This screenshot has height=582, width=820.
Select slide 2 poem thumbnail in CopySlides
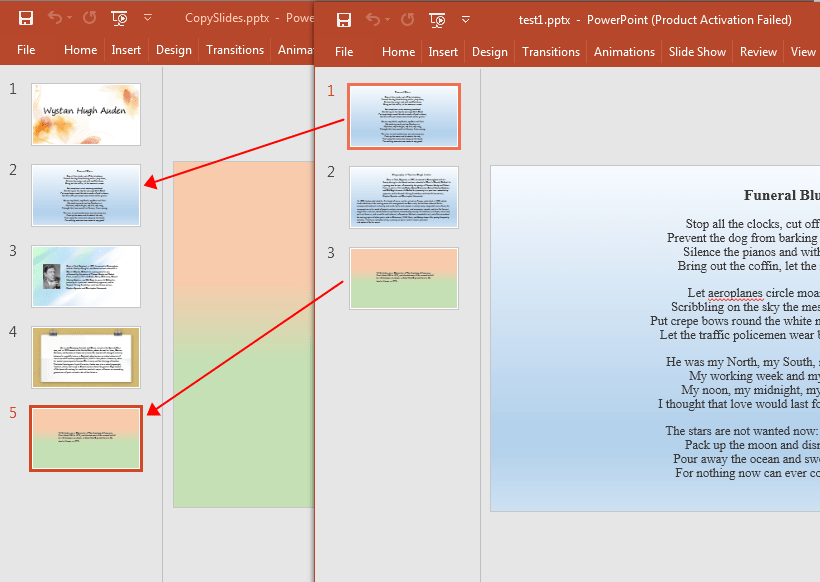86,196
